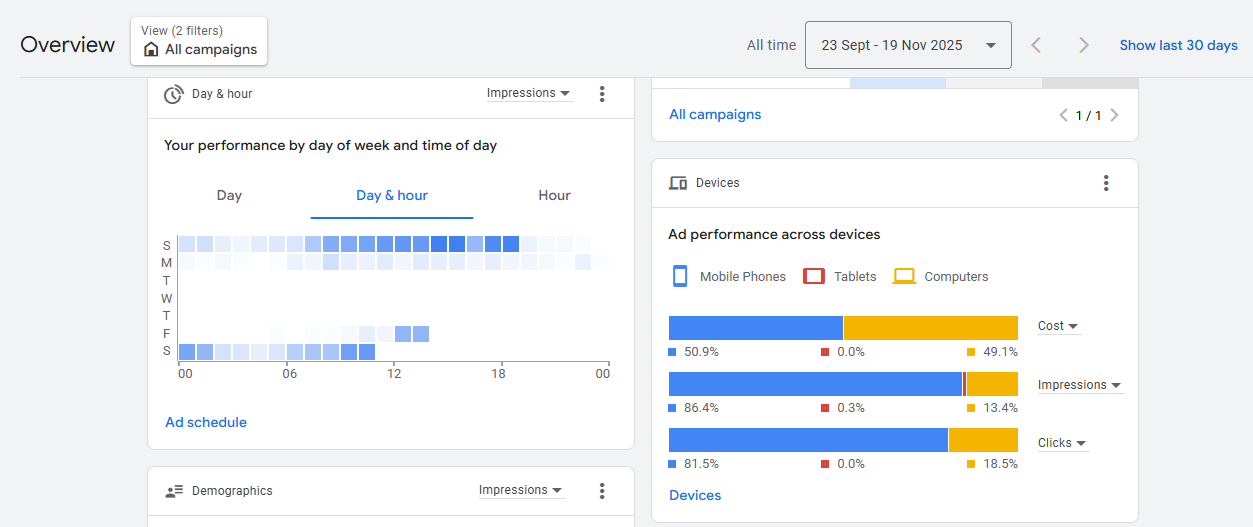Screen dimensions: 1253x527
Task: Toggle Tablets legend item
Action: 840,277
